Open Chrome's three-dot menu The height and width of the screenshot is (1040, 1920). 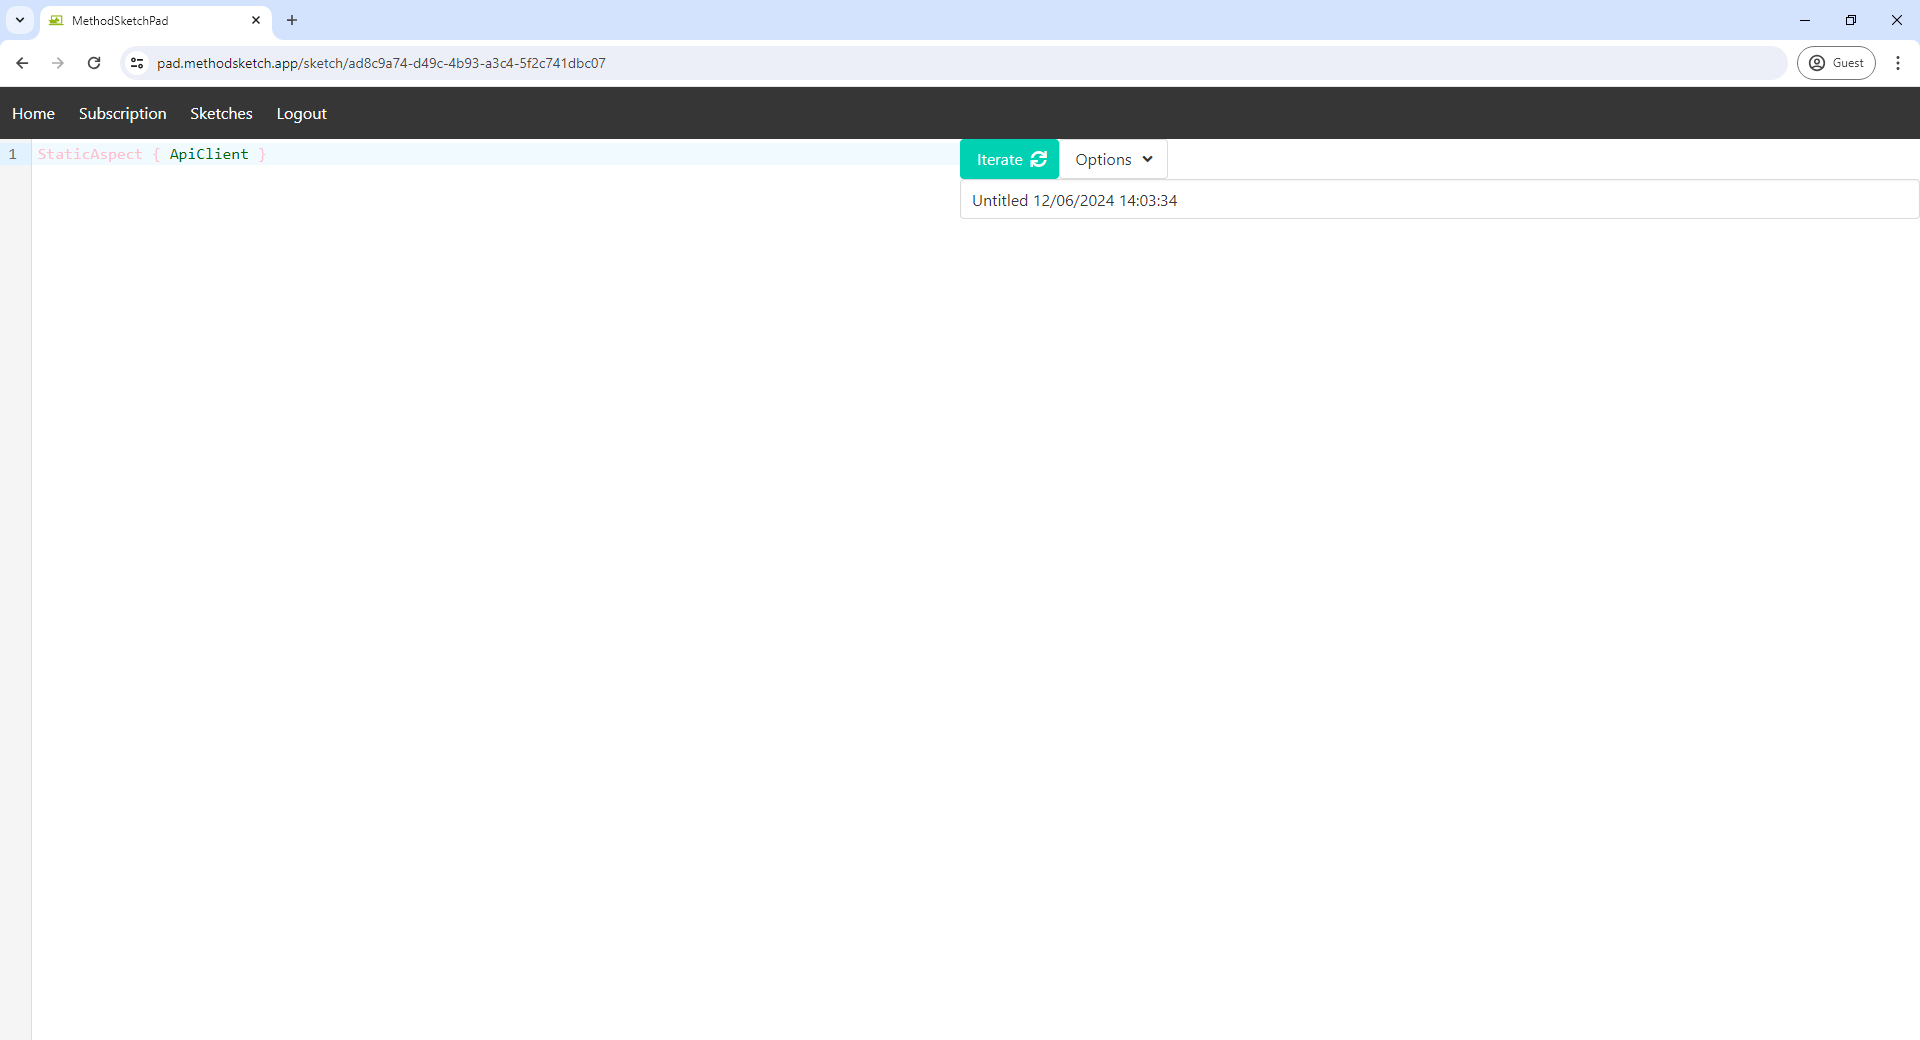click(x=1897, y=63)
